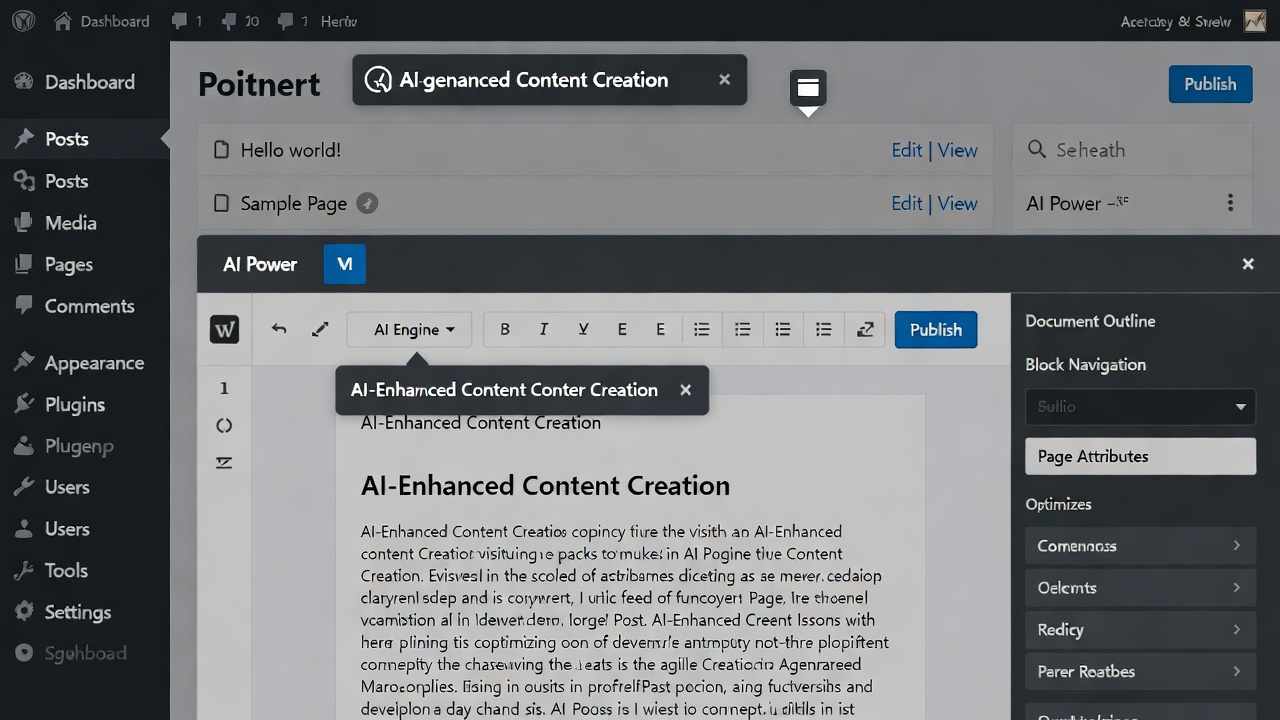The height and width of the screenshot is (720, 1280).
Task: Click the WordPress logo in the admin bar
Action: (x=23, y=20)
